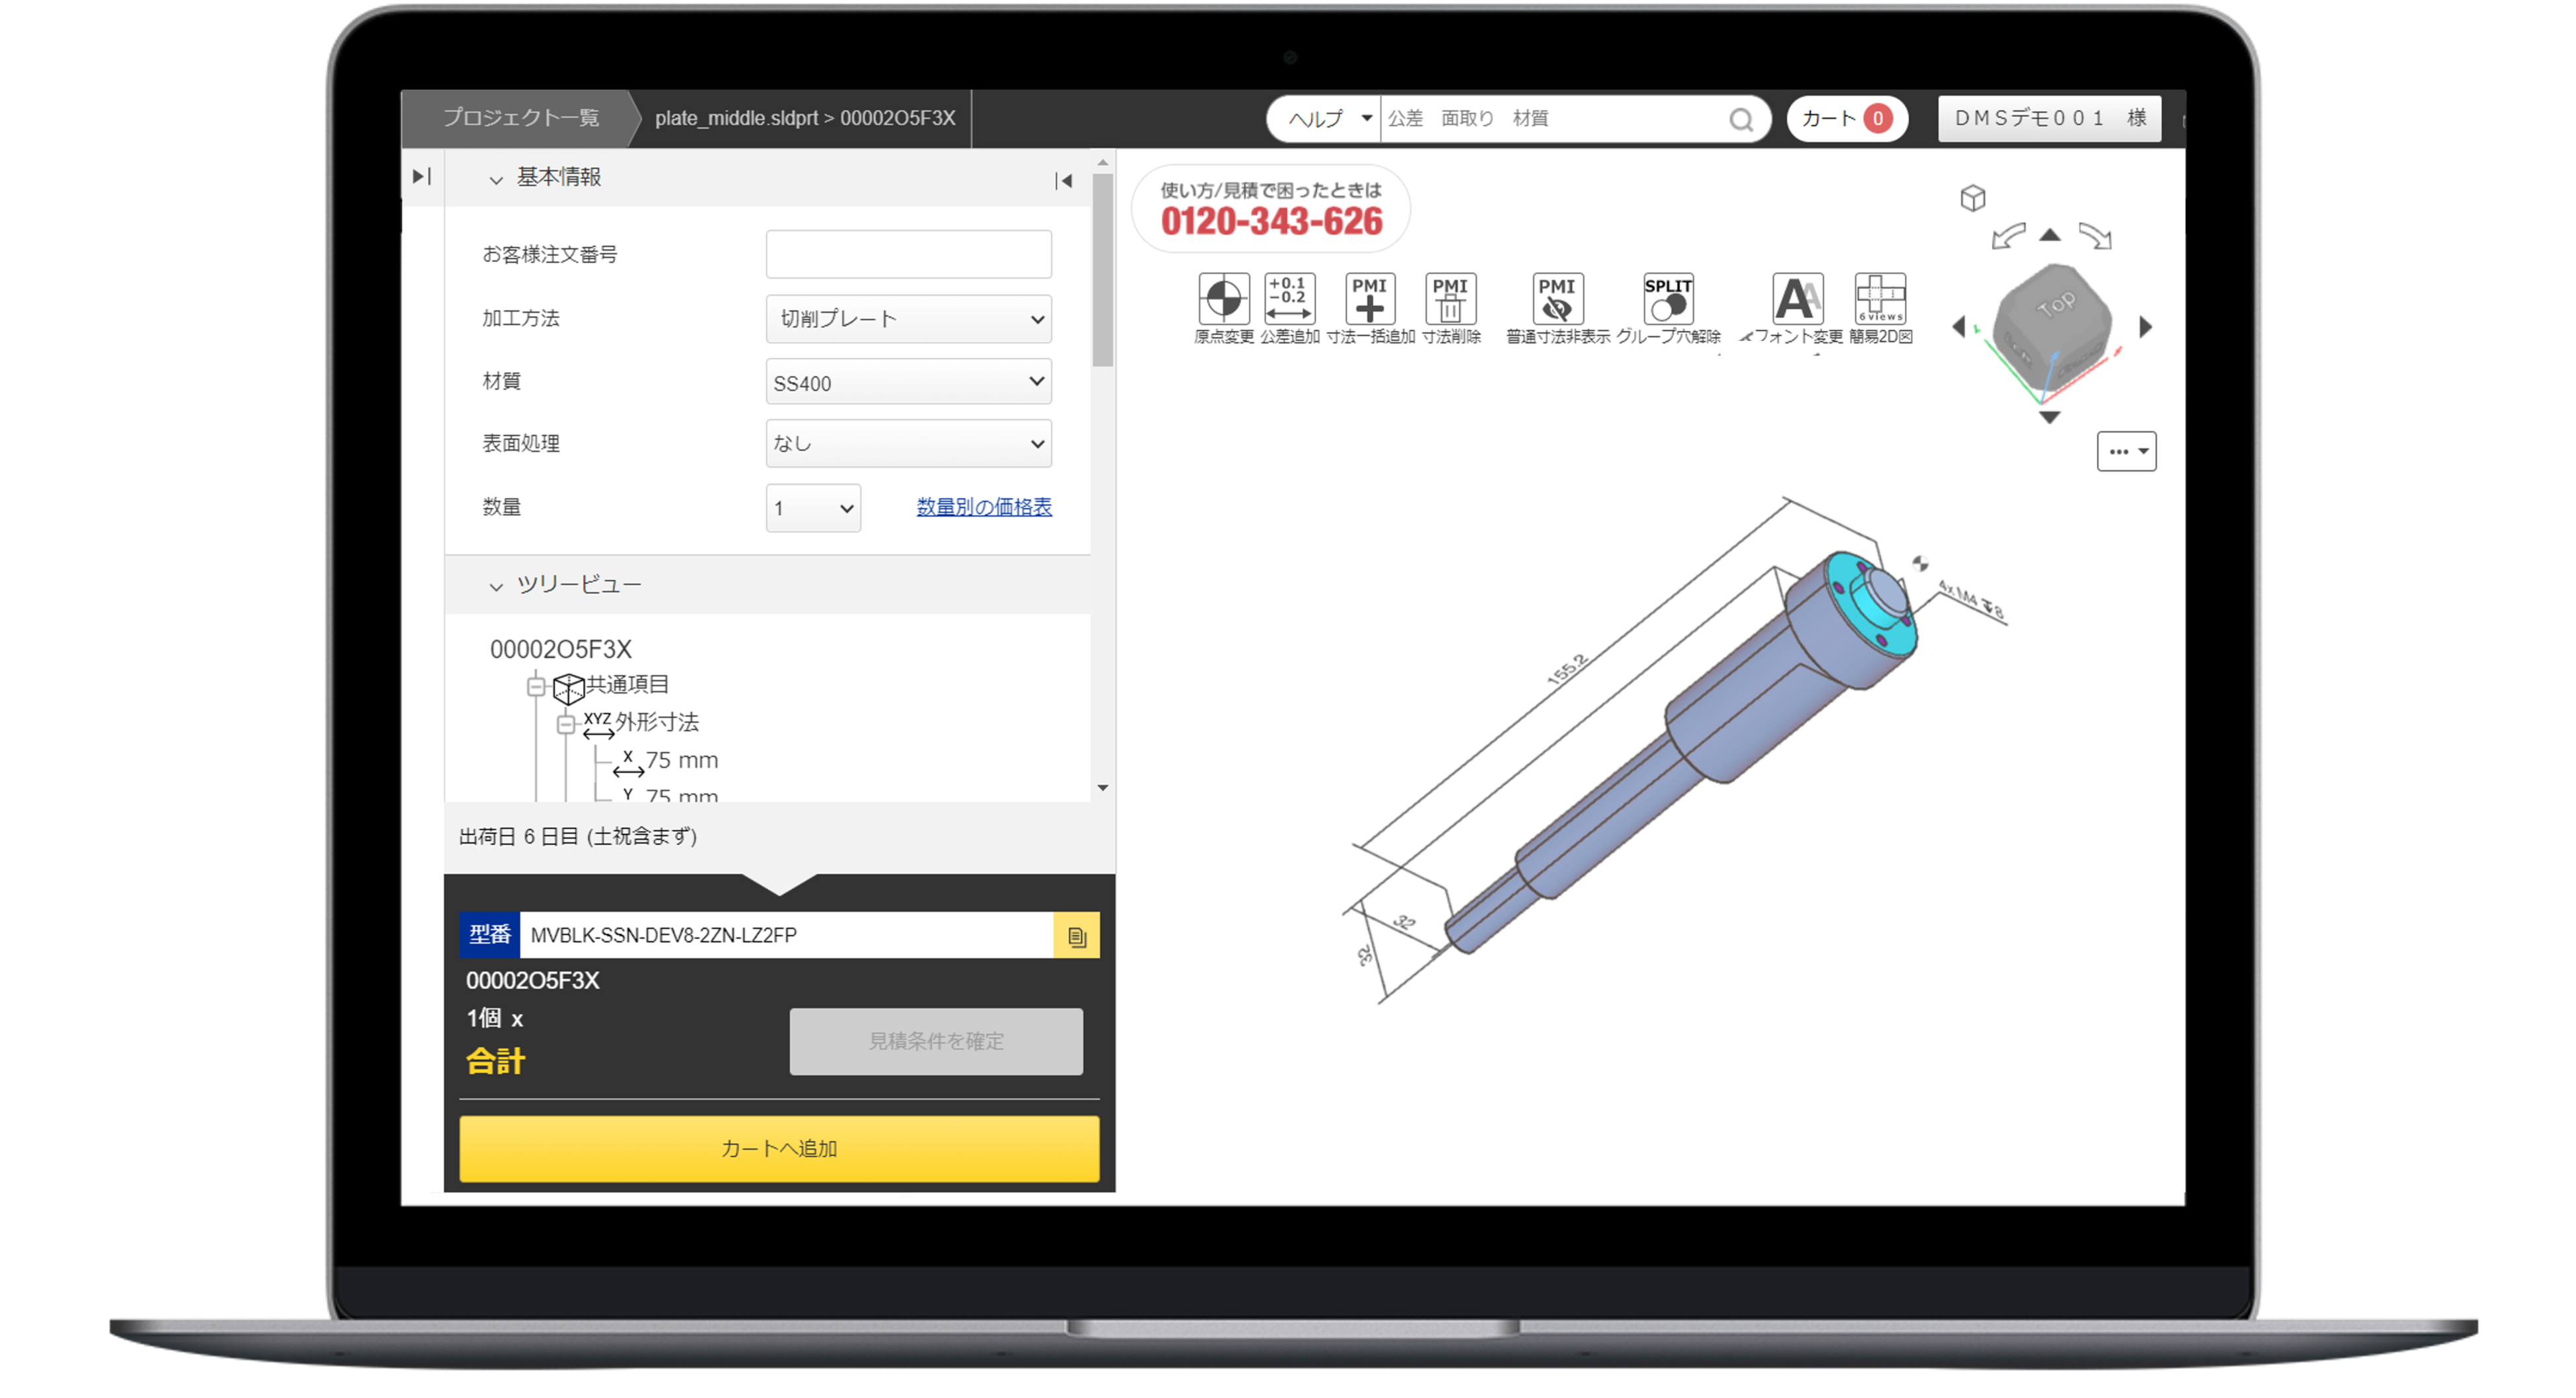The height and width of the screenshot is (1398, 2576).
Task: Click the PMI 寸法削除 trash icon
Action: point(1450,299)
